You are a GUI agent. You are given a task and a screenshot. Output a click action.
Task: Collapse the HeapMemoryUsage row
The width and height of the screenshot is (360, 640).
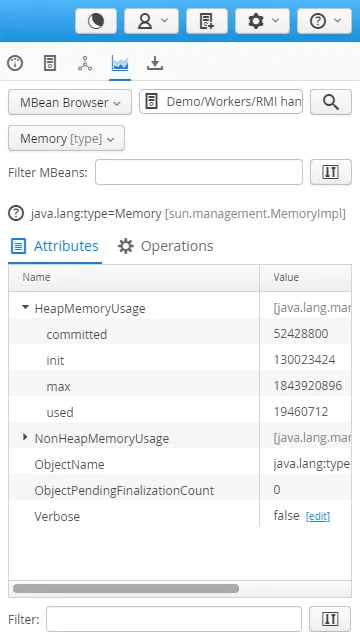pos(25,307)
